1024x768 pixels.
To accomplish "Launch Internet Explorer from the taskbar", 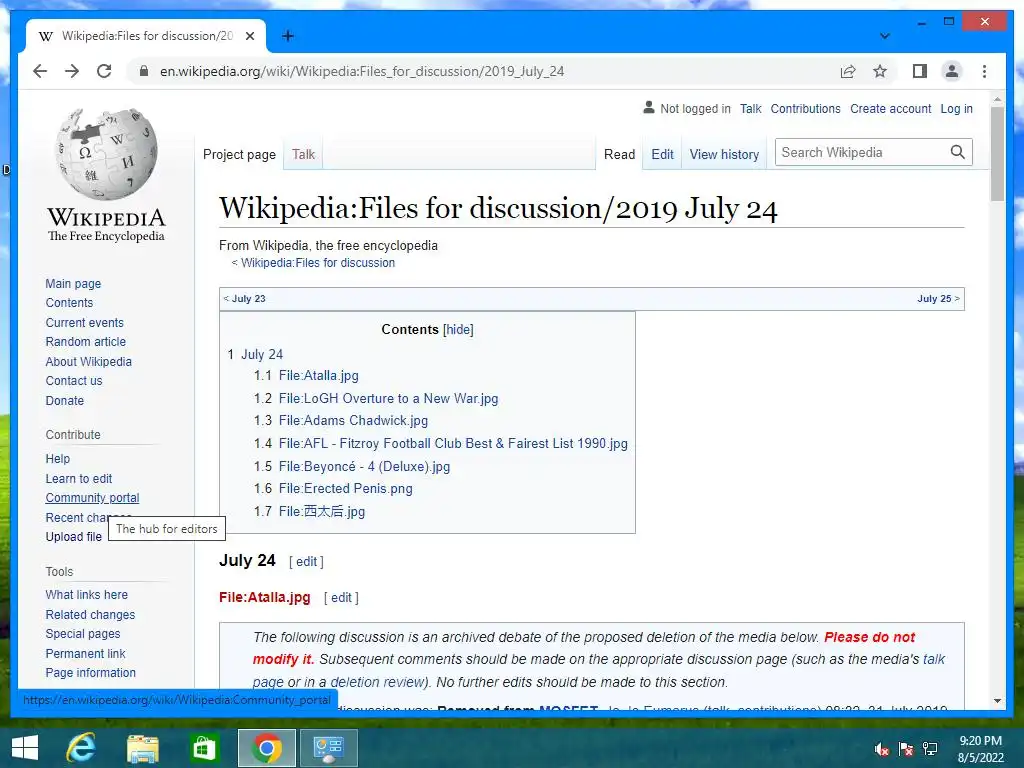I will click(x=81, y=748).
